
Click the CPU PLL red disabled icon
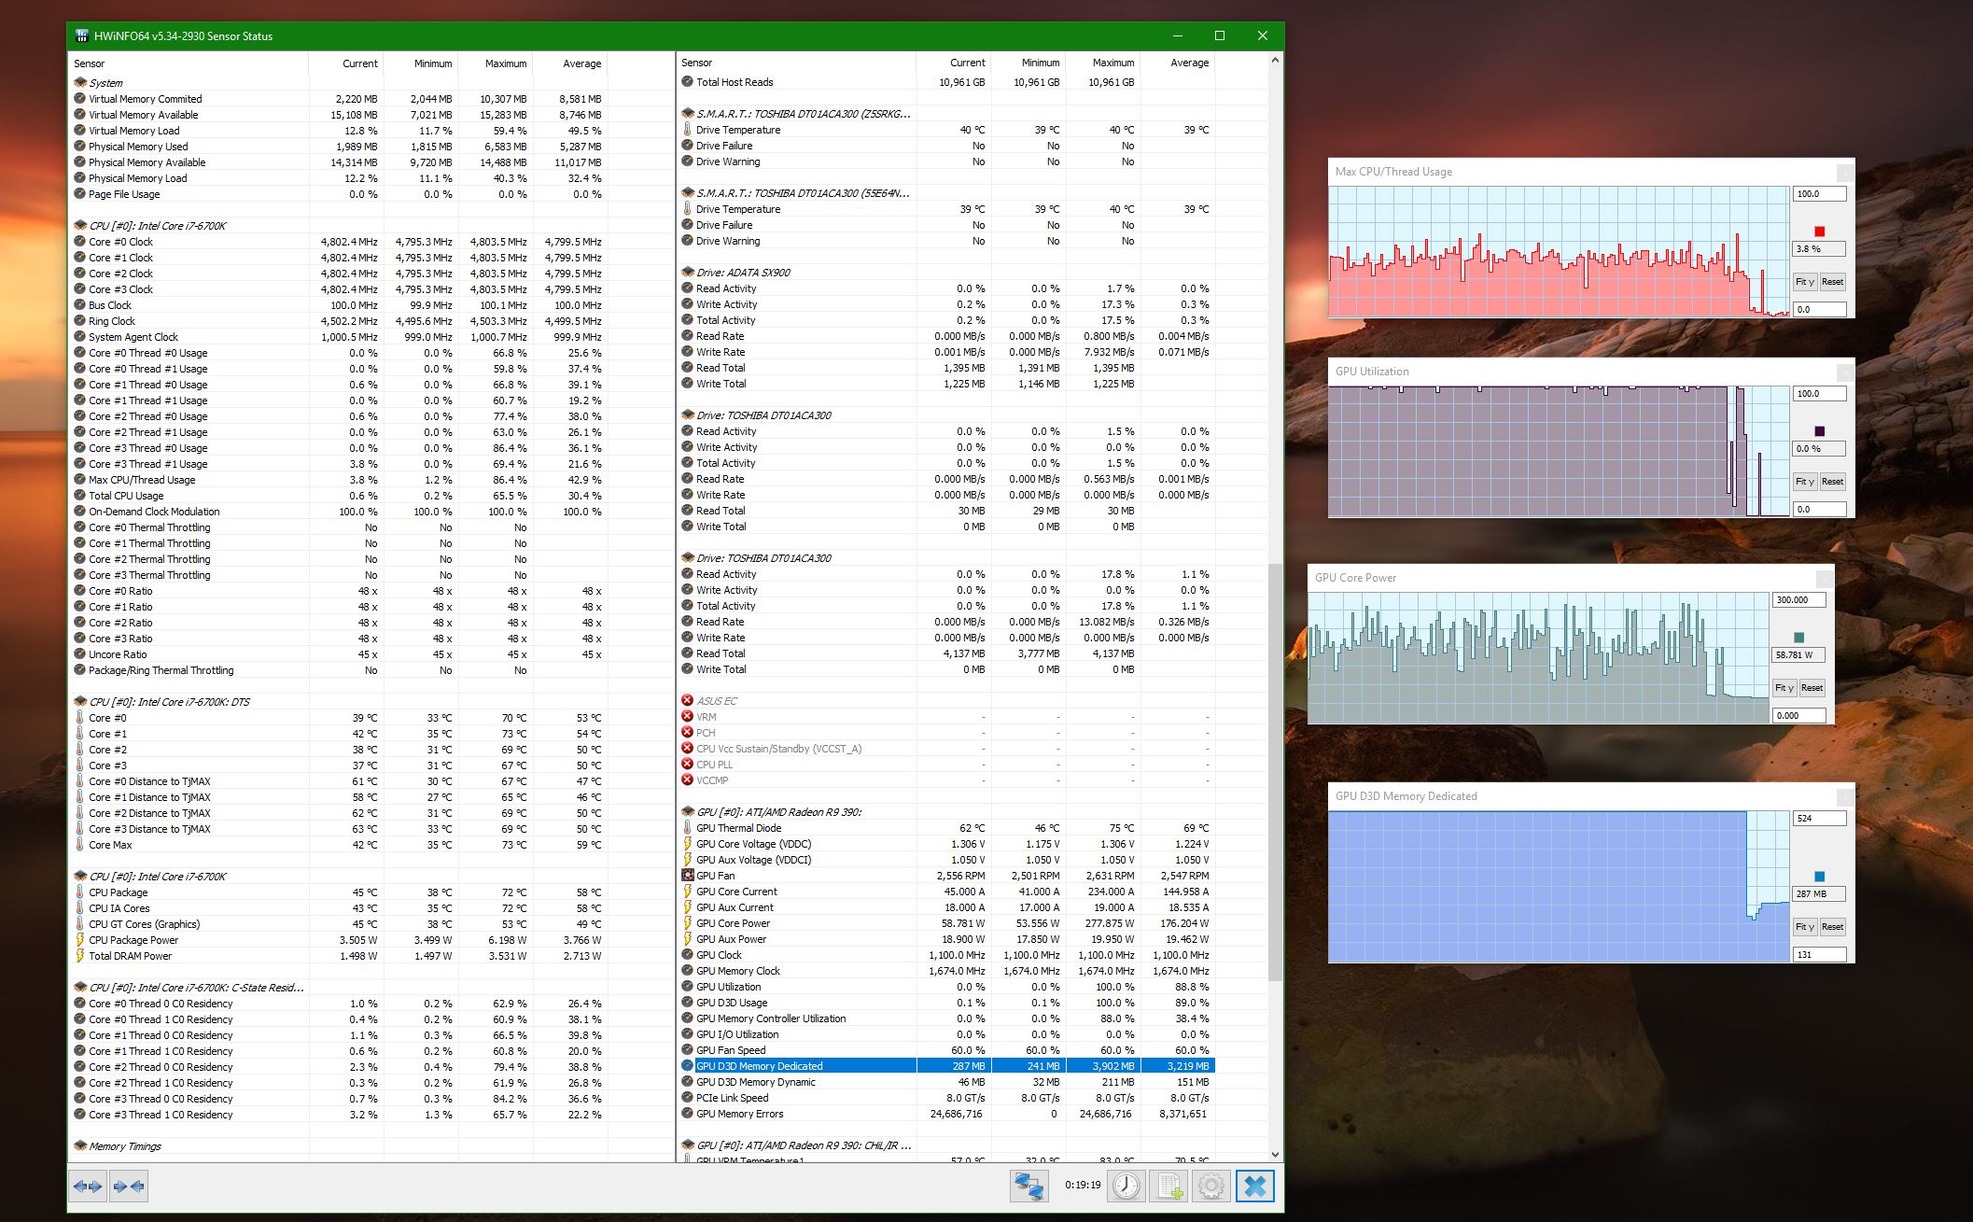tap(687, 764)
